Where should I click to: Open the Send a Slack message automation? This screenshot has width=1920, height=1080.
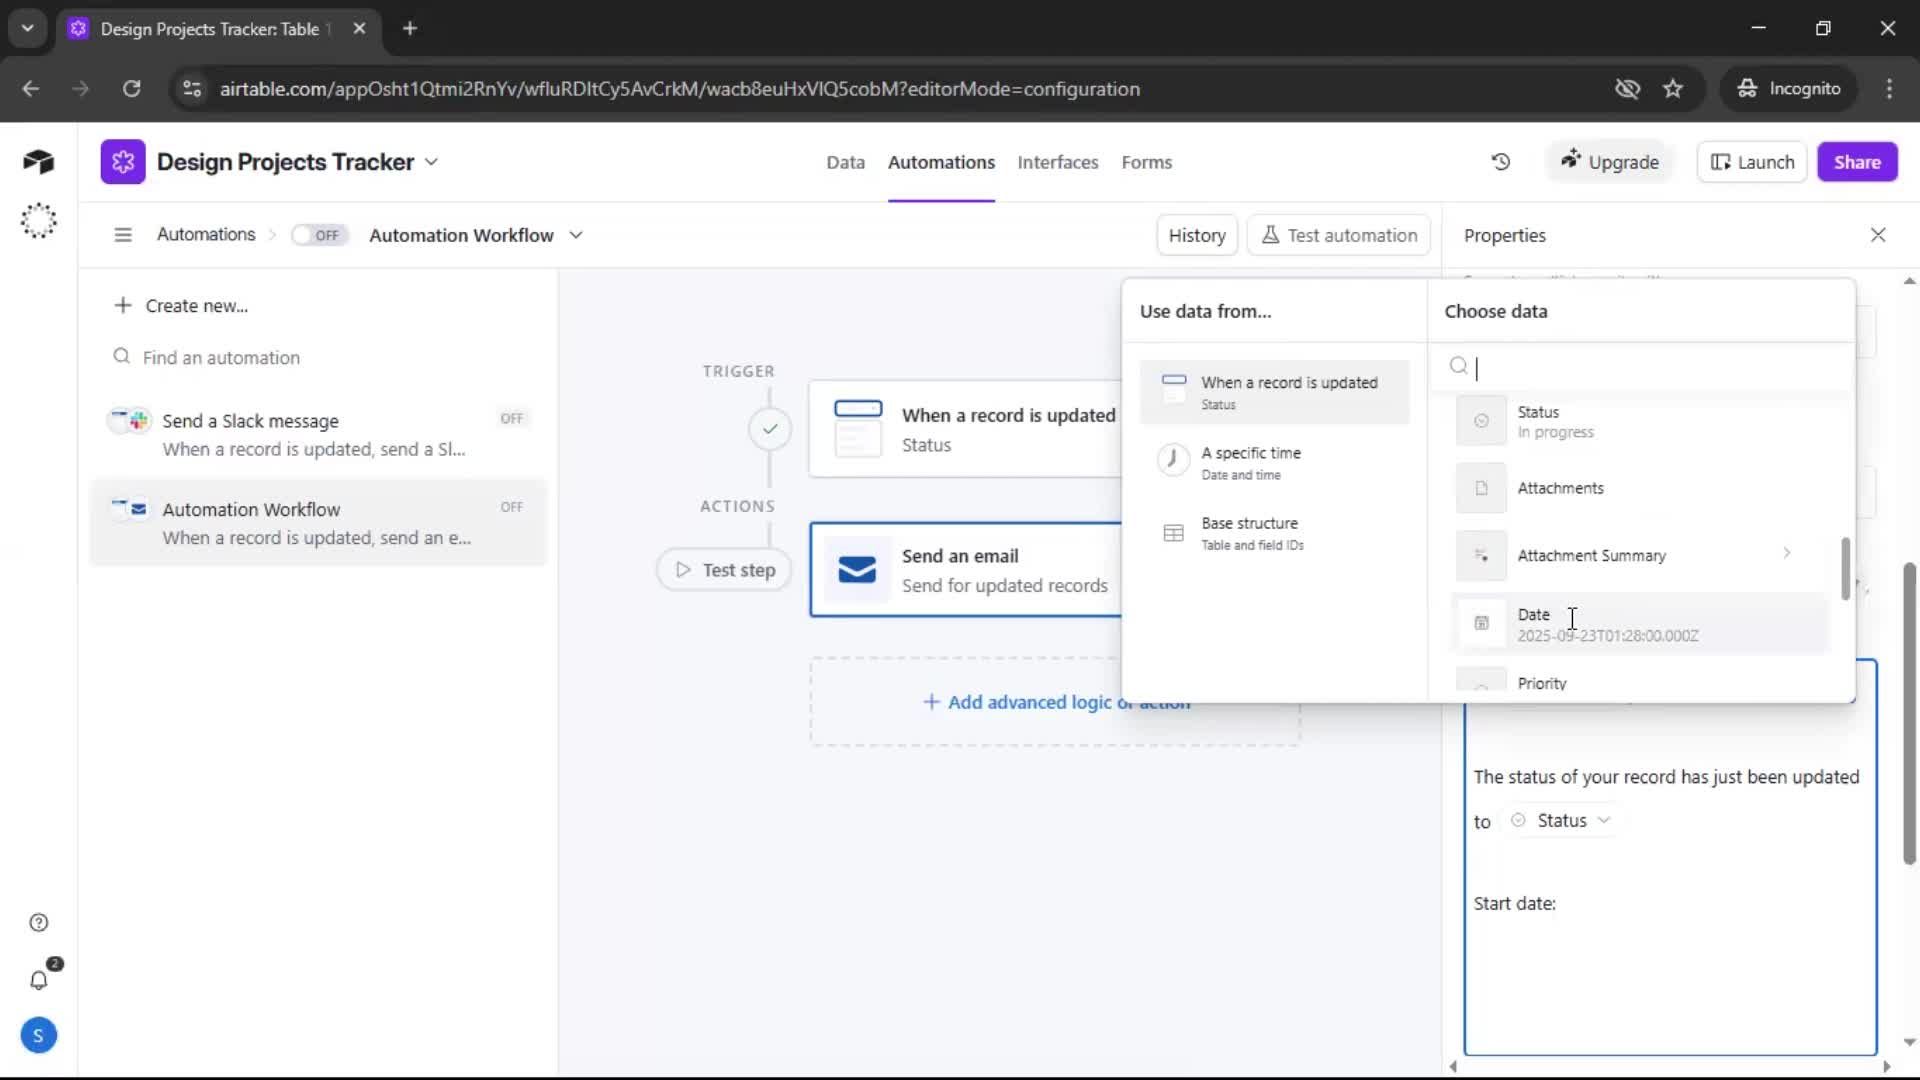click(318, 434)
